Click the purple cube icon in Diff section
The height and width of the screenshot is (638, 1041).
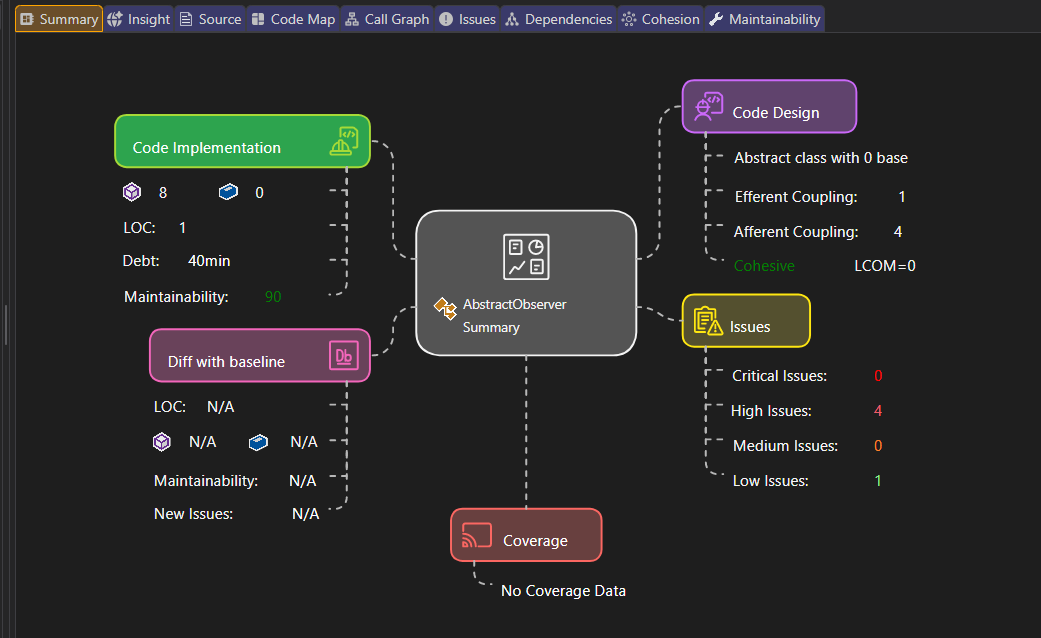161,441
